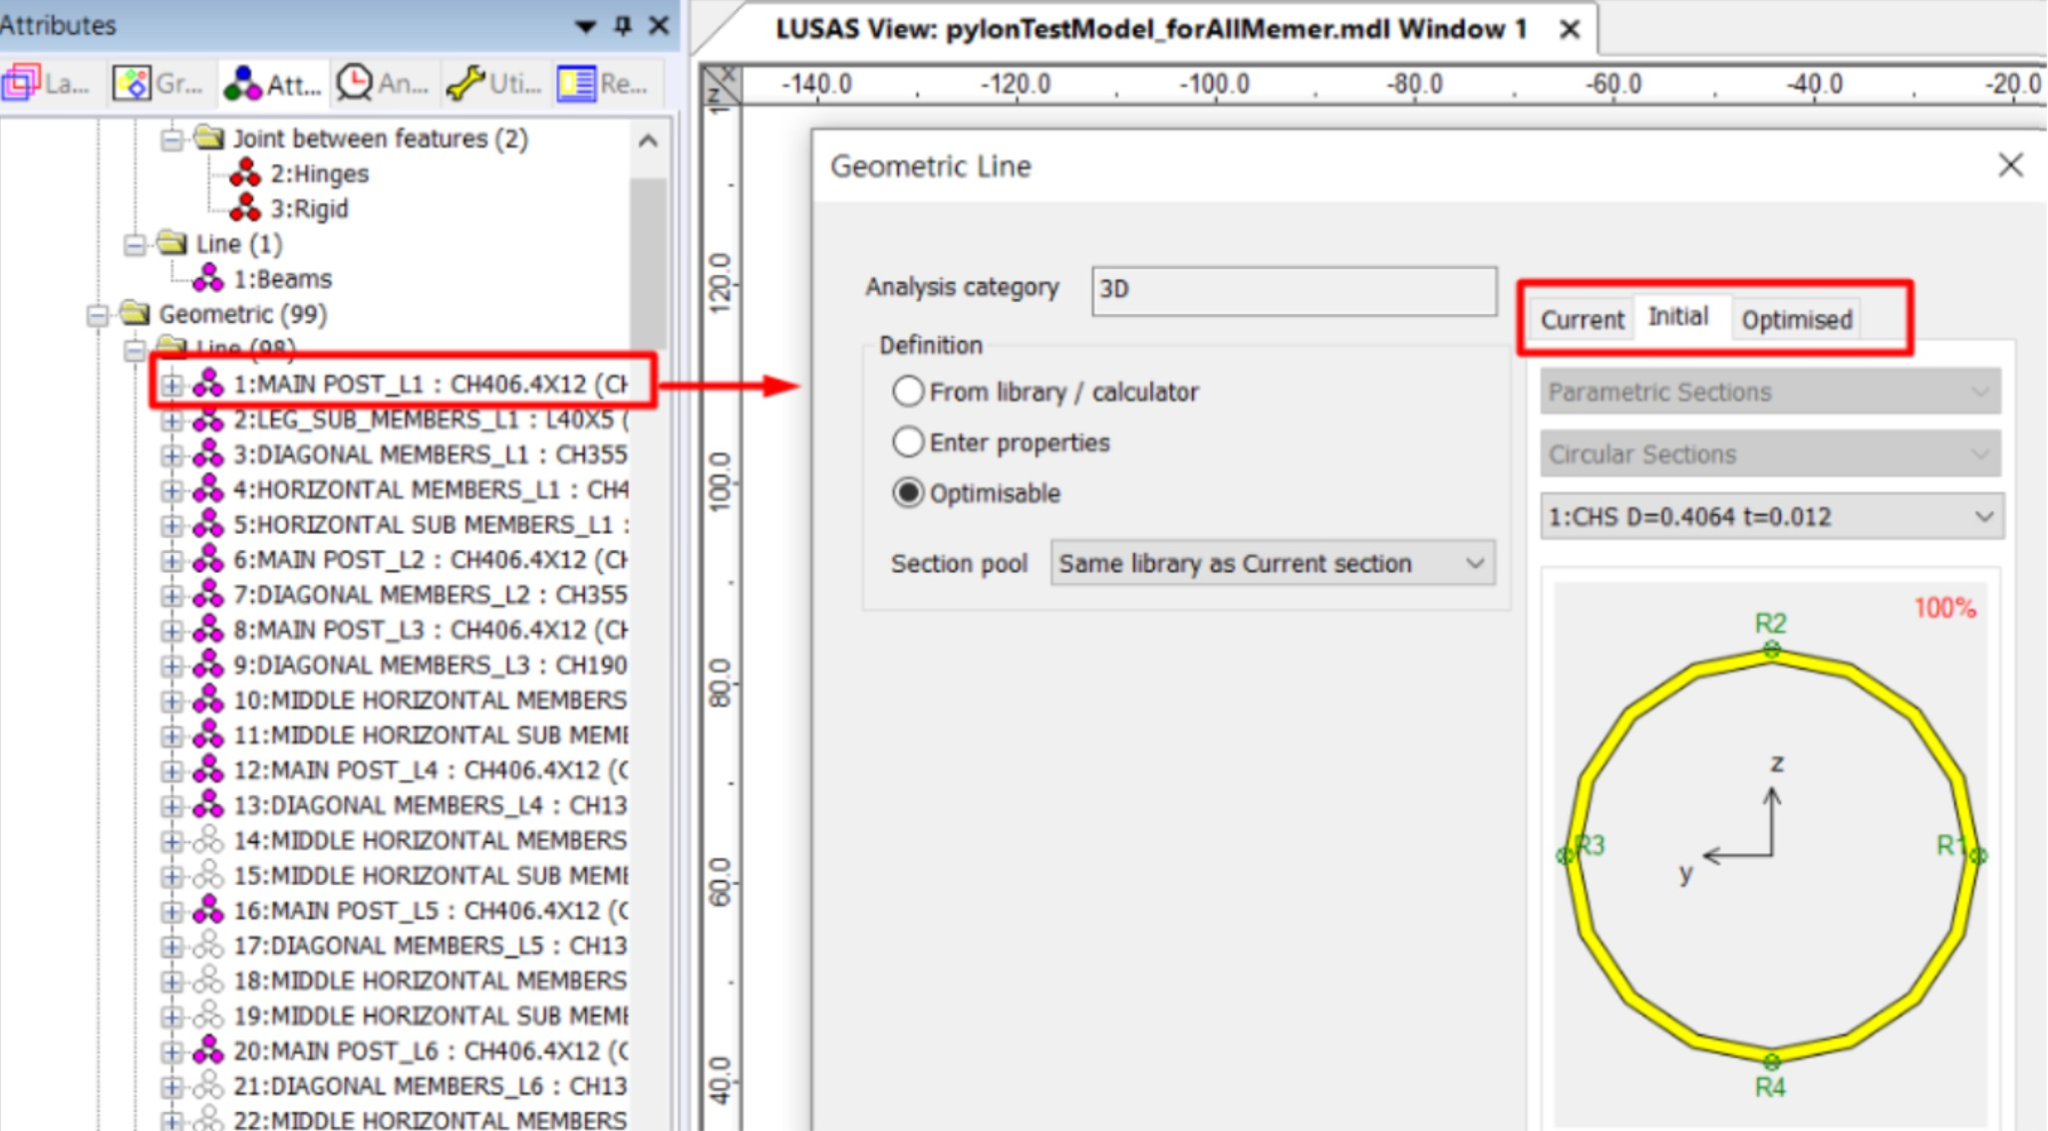The image size is (2048, 1131).
Task: Switch to the Current section tab
Action: [x=1581, y=320]
